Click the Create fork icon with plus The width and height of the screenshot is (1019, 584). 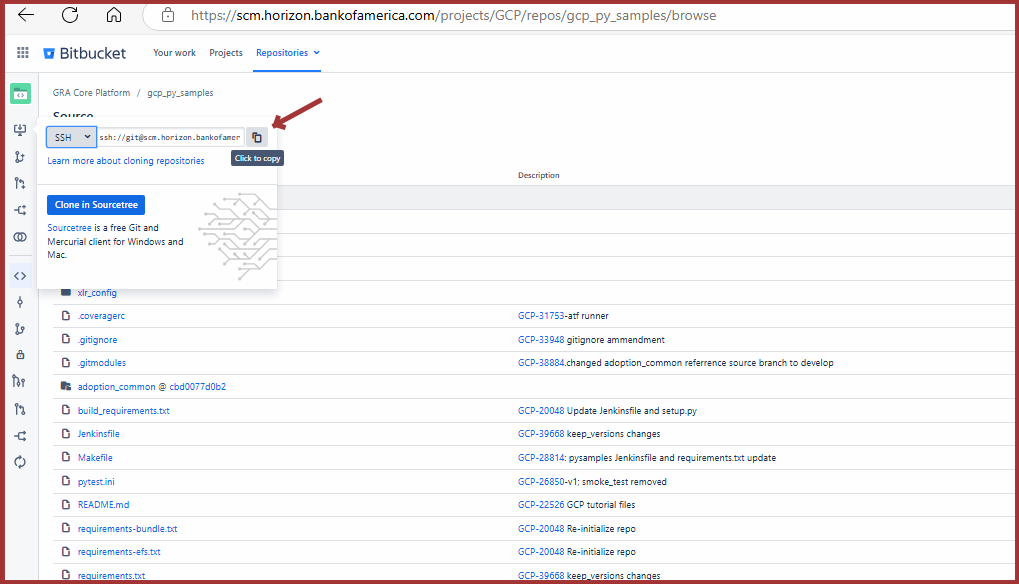click(x=20, y=210)
